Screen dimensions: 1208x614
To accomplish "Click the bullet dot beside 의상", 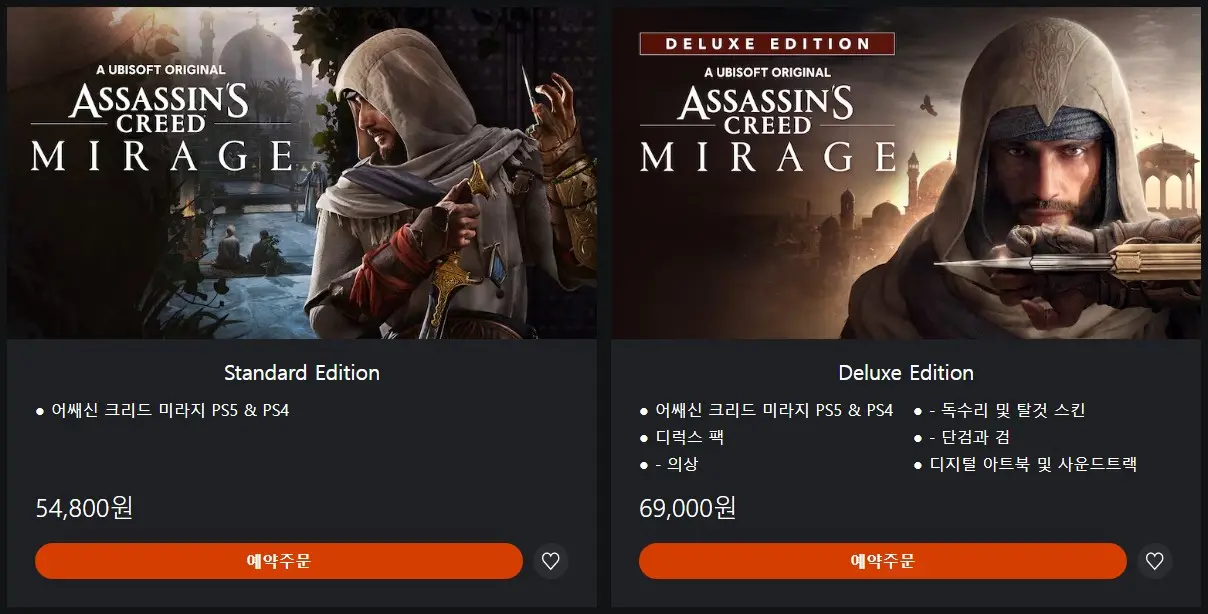I will pyautogui.click(x=642, y=464).
